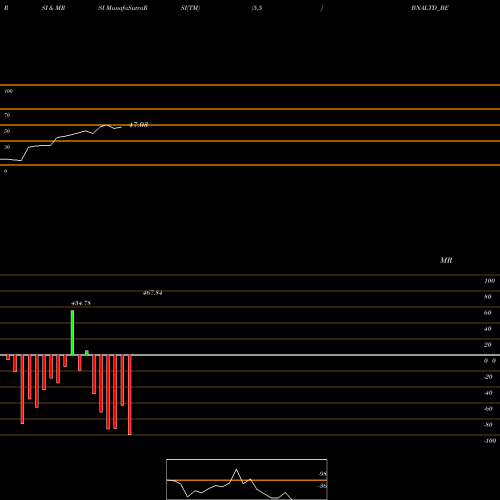Click the white zero baseline in MR panel
Screen dimensions: 500x500
(x=250, y=355)
